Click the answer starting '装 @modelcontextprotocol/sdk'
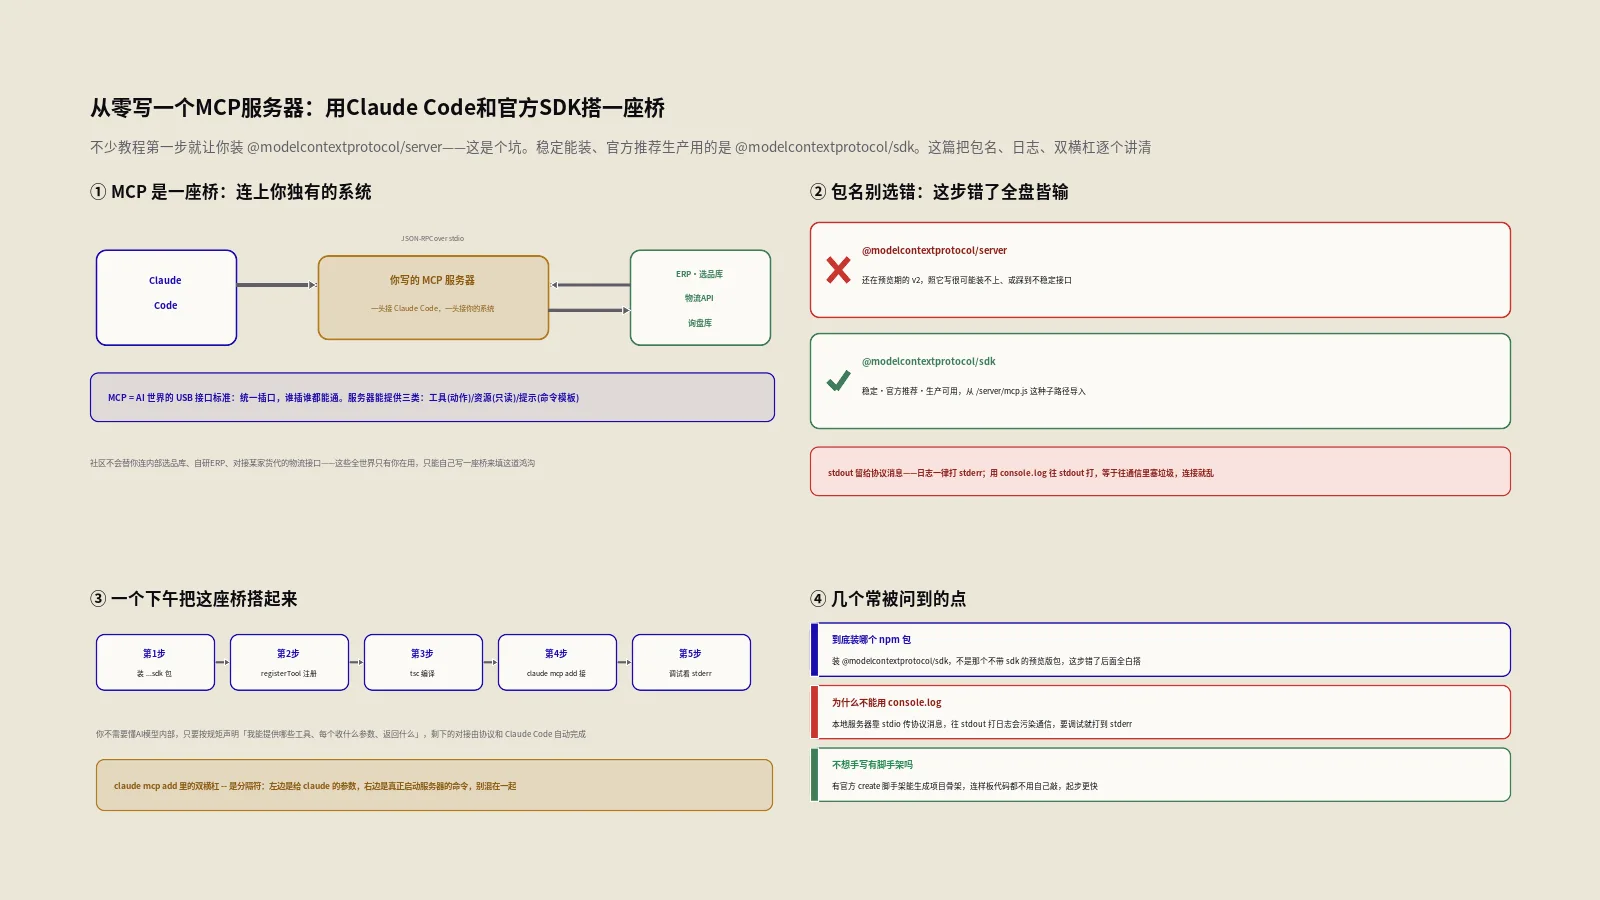 tap(986, 661)
